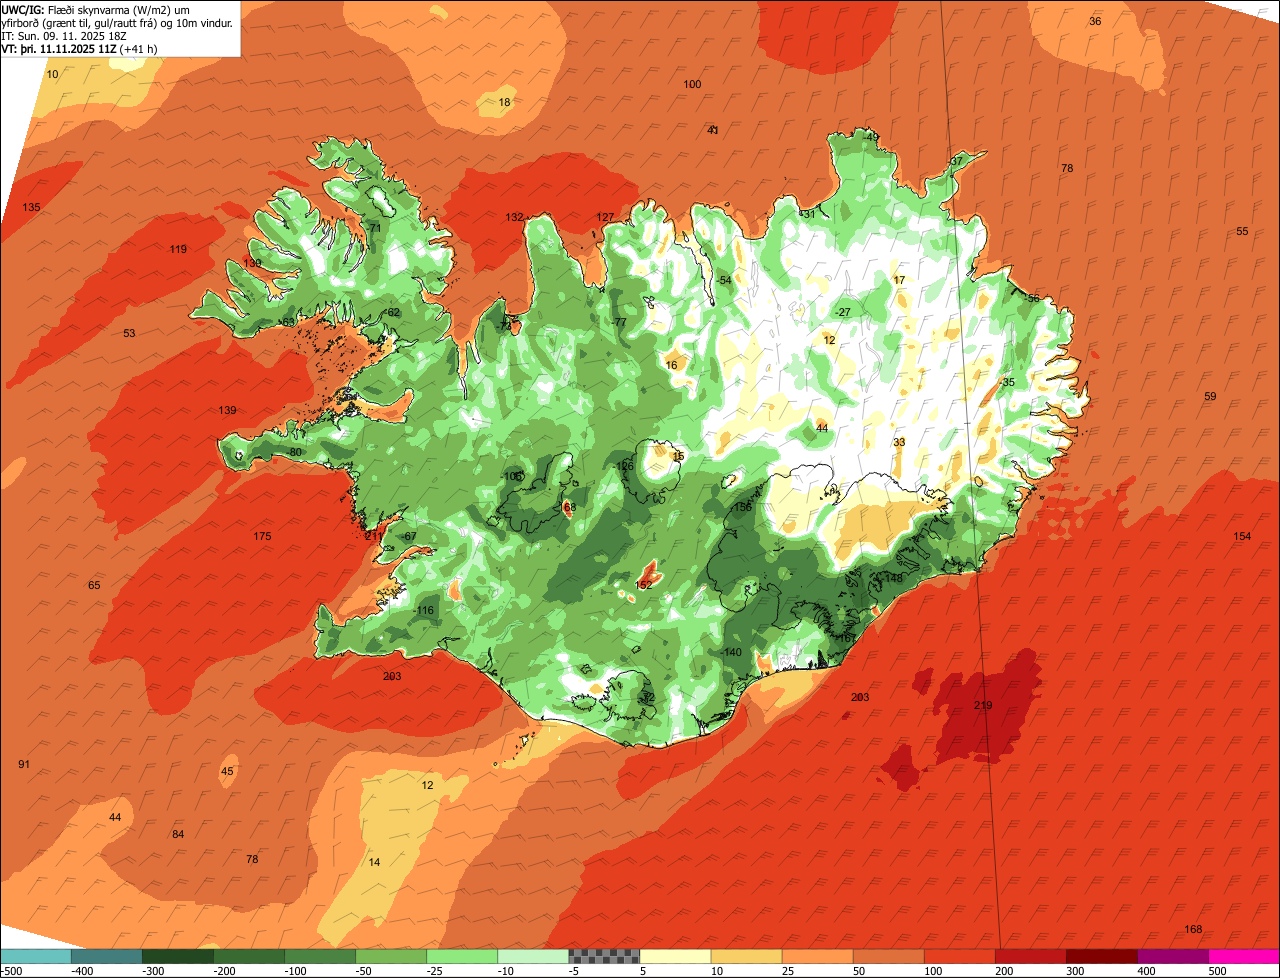Select the yellow 10 to 25 legend swatch
The image size is (1280, 978).
745,956
